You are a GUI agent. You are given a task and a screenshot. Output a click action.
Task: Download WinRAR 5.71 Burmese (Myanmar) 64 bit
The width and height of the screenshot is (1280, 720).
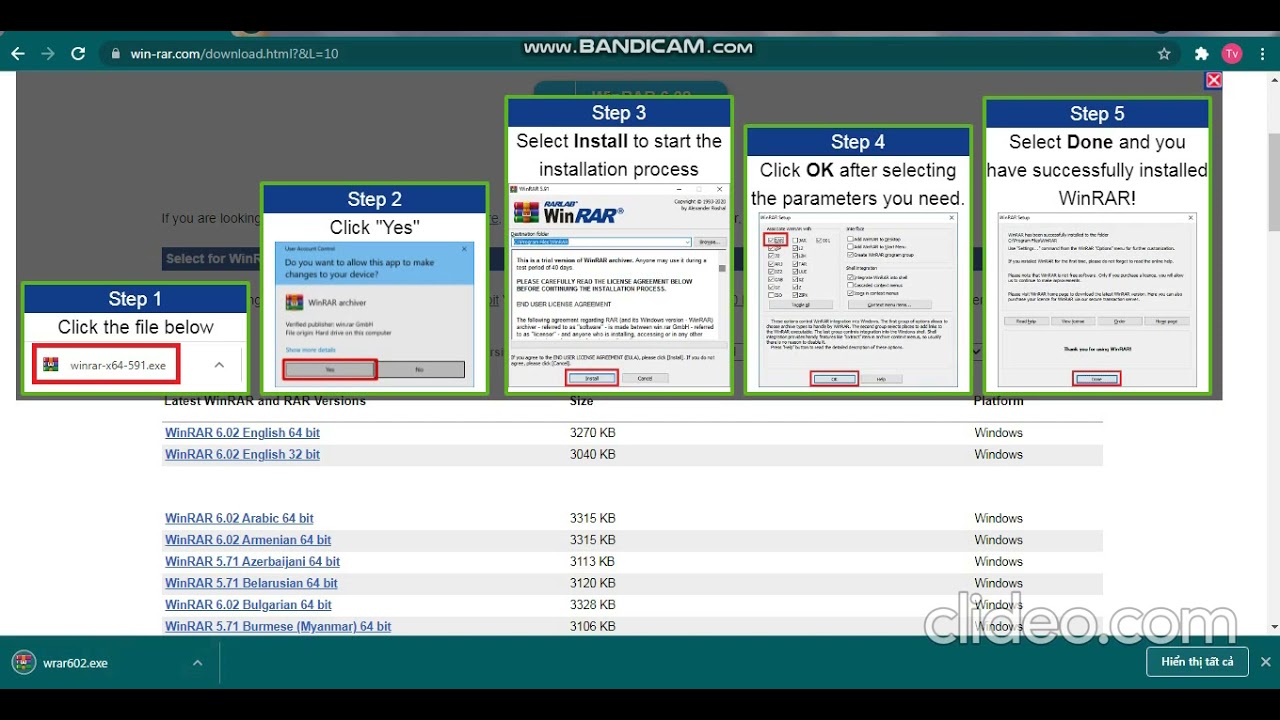pos(278,627)
